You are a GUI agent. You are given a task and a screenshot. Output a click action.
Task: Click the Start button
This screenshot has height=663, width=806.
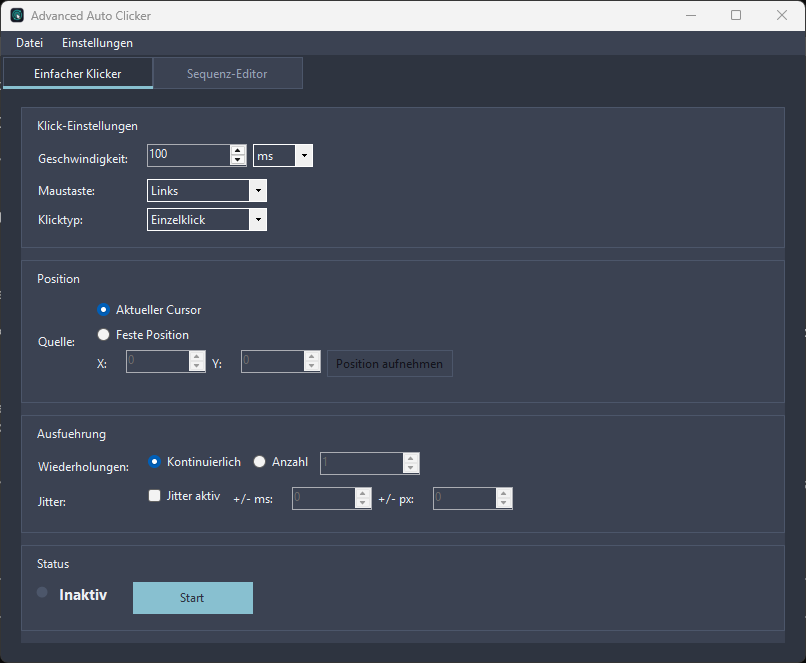[193, 598]
